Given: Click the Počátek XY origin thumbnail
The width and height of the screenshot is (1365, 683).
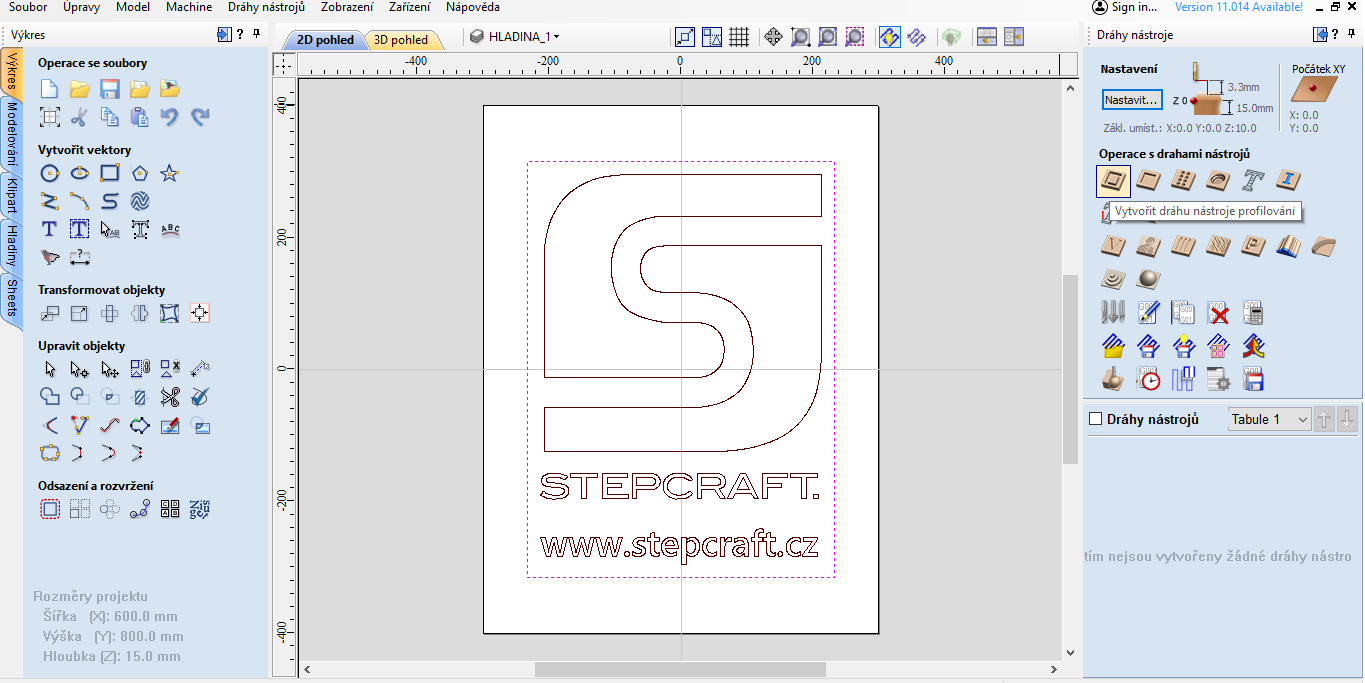Looking at the screenshot, I should pos(1312,89).
